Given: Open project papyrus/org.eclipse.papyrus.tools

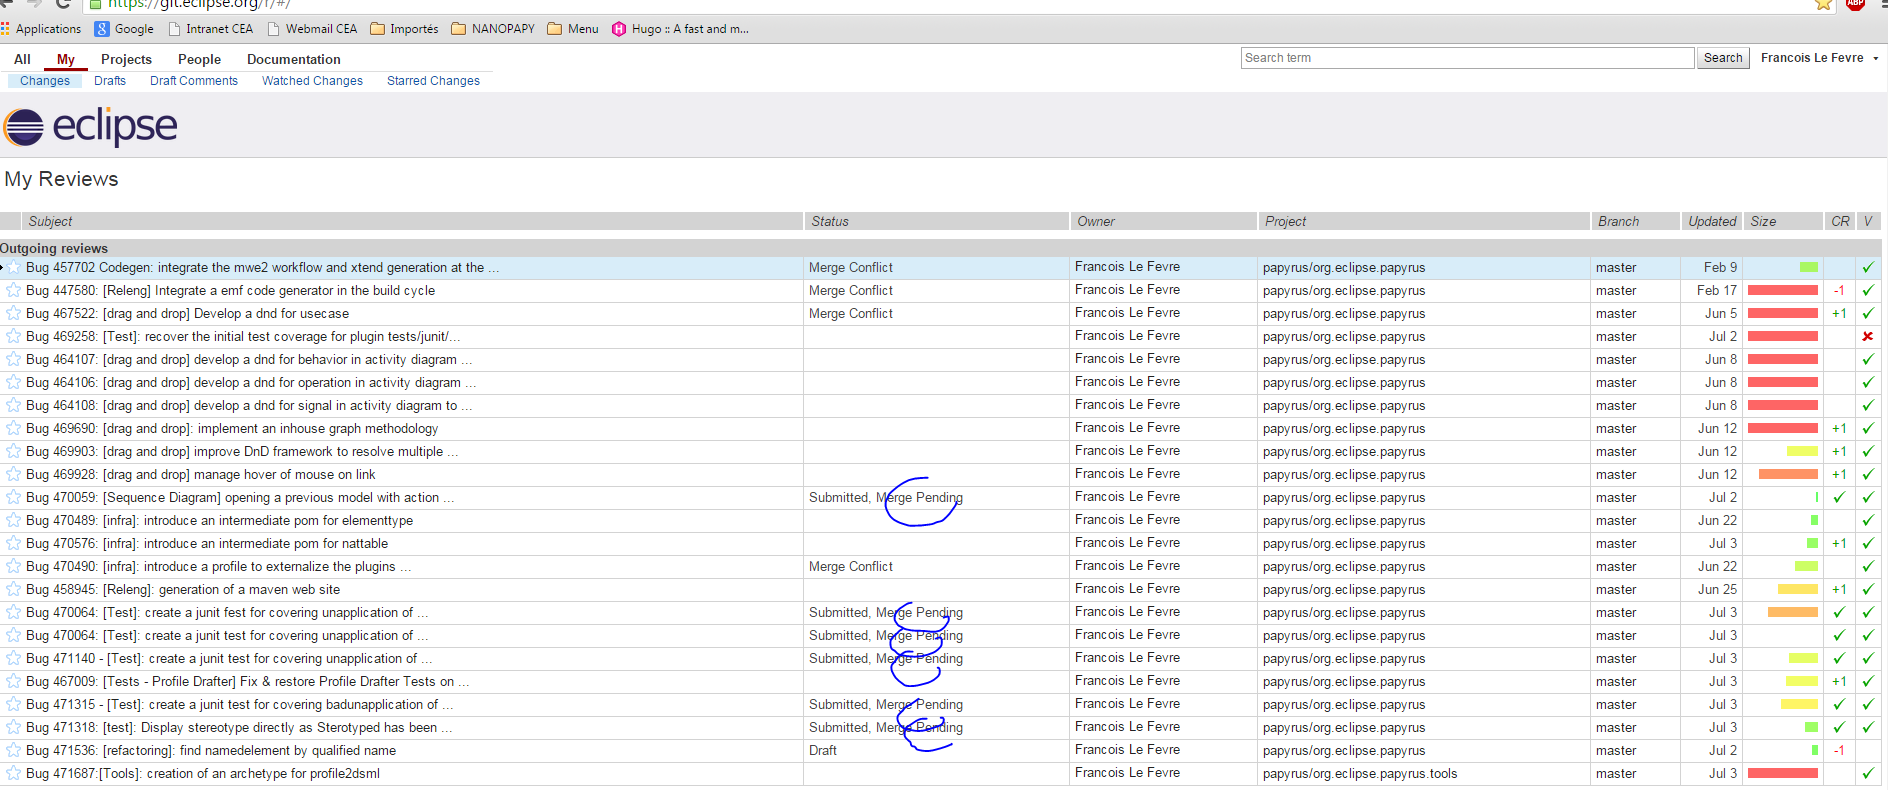Looking at the screenshot, I should tap(1360, 773).
